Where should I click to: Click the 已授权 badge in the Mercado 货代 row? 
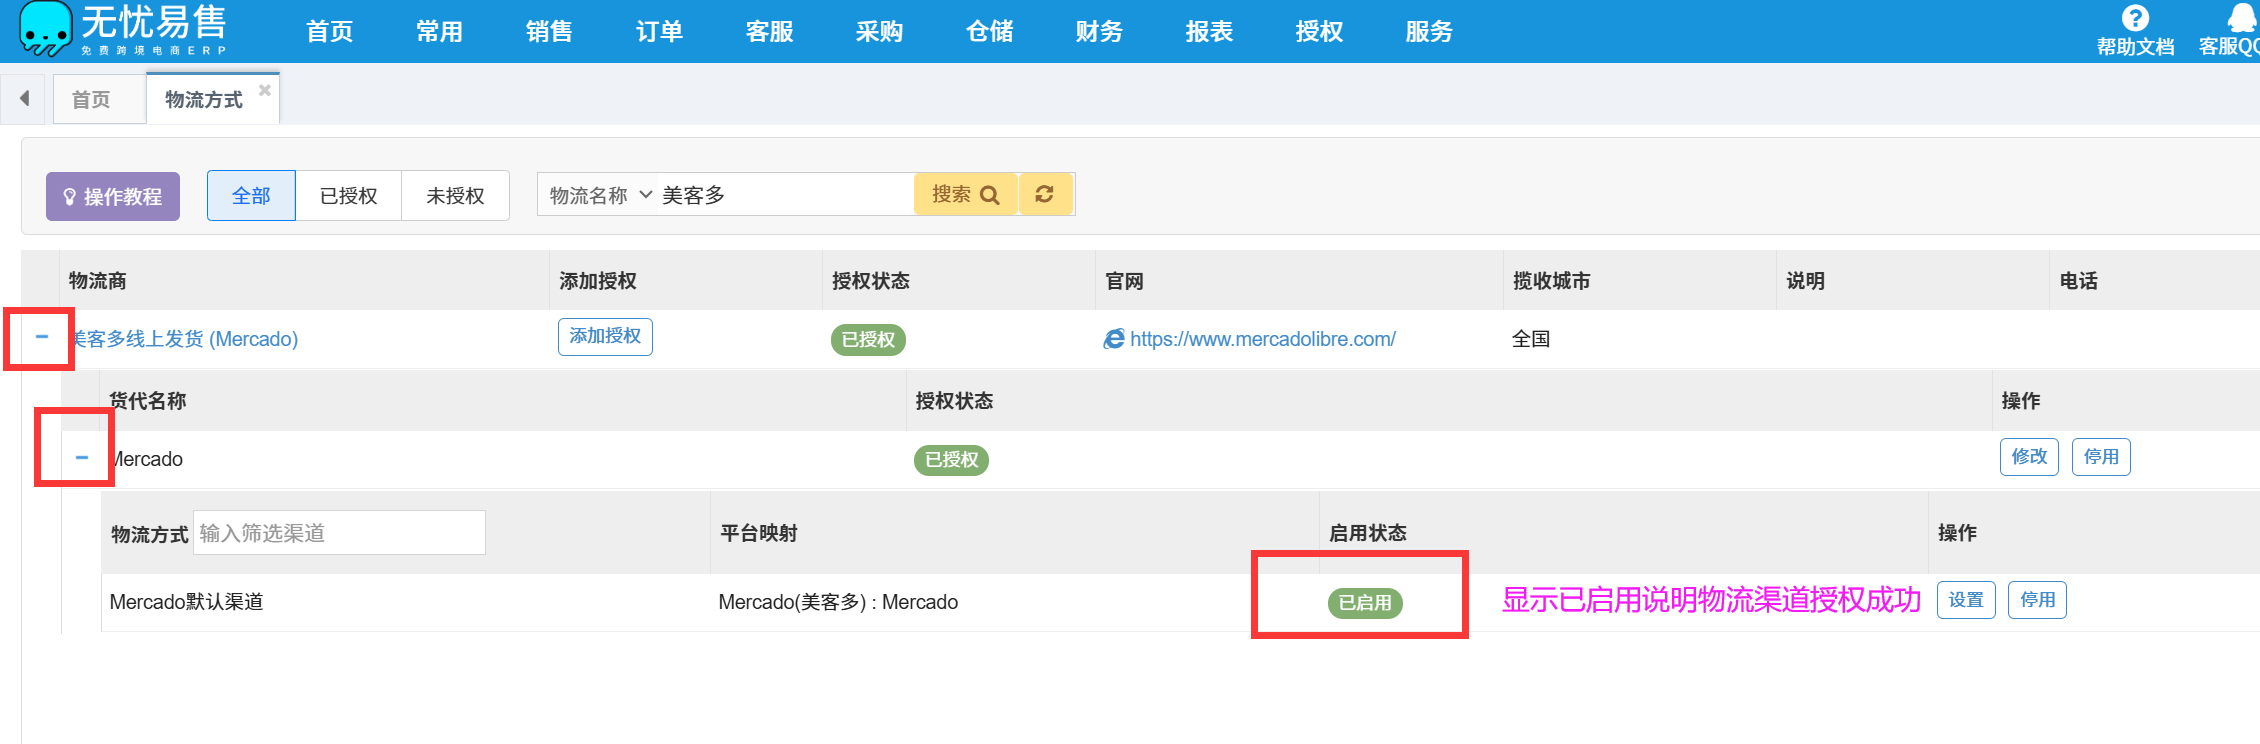[951, 459]
